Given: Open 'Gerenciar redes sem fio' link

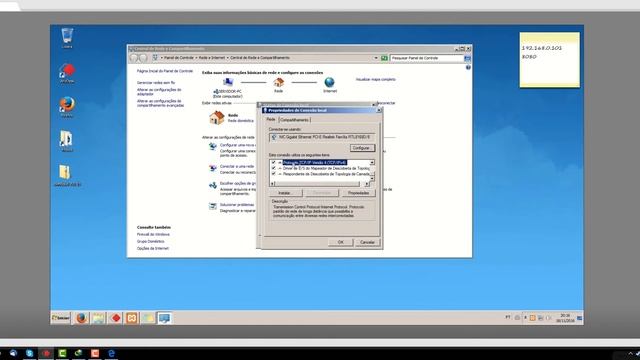Looking at the screenshot, I should (x=156, y=82).
